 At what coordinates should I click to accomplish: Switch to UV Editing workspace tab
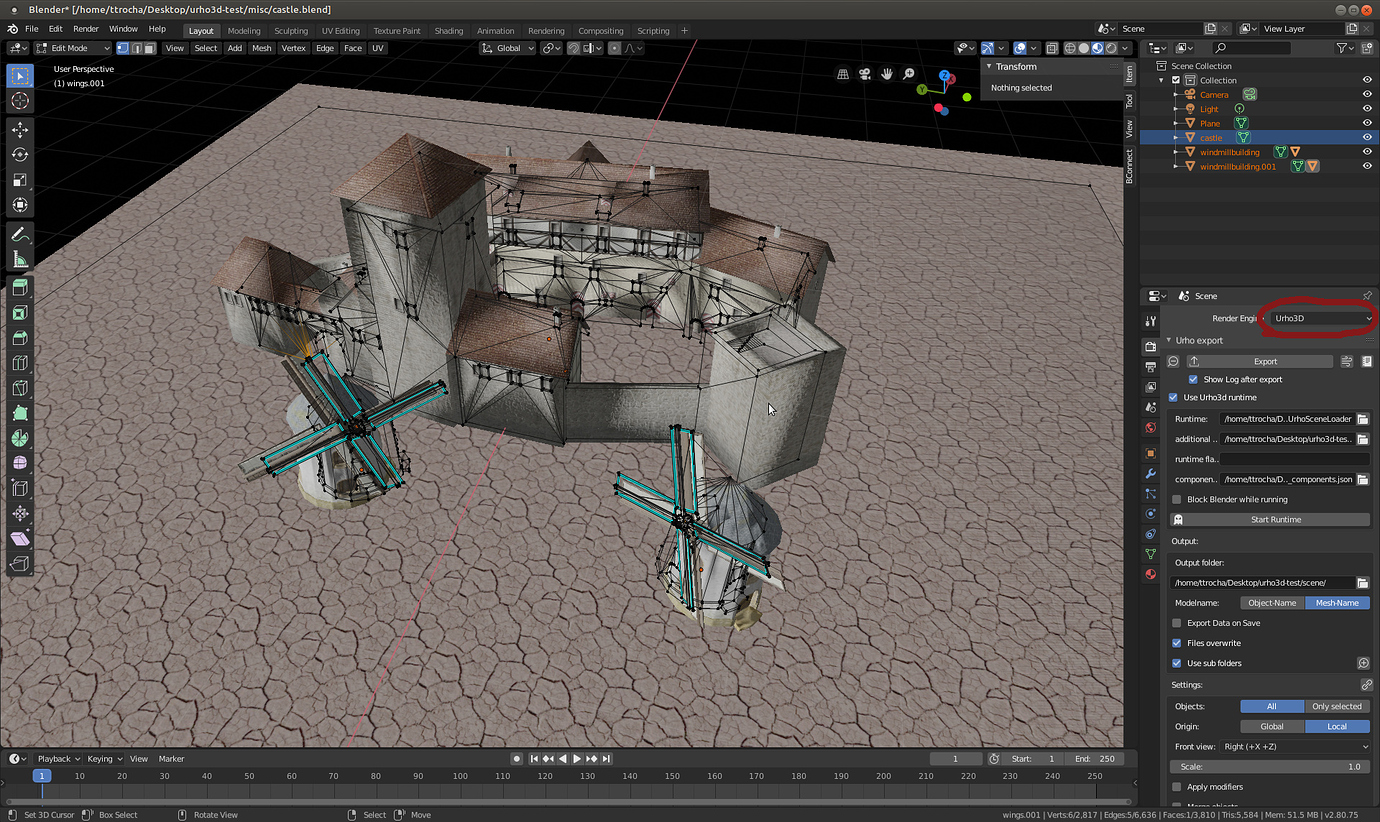(340, 30)
